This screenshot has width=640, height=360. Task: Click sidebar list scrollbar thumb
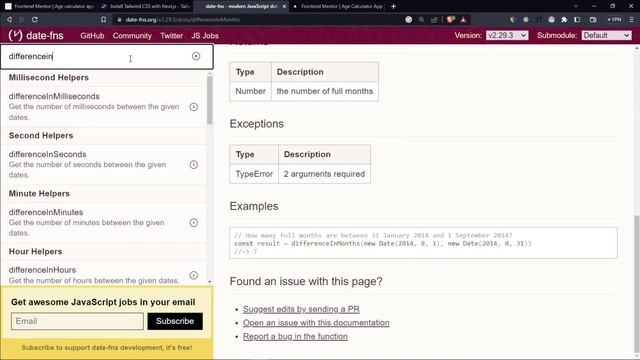point(210,100)
